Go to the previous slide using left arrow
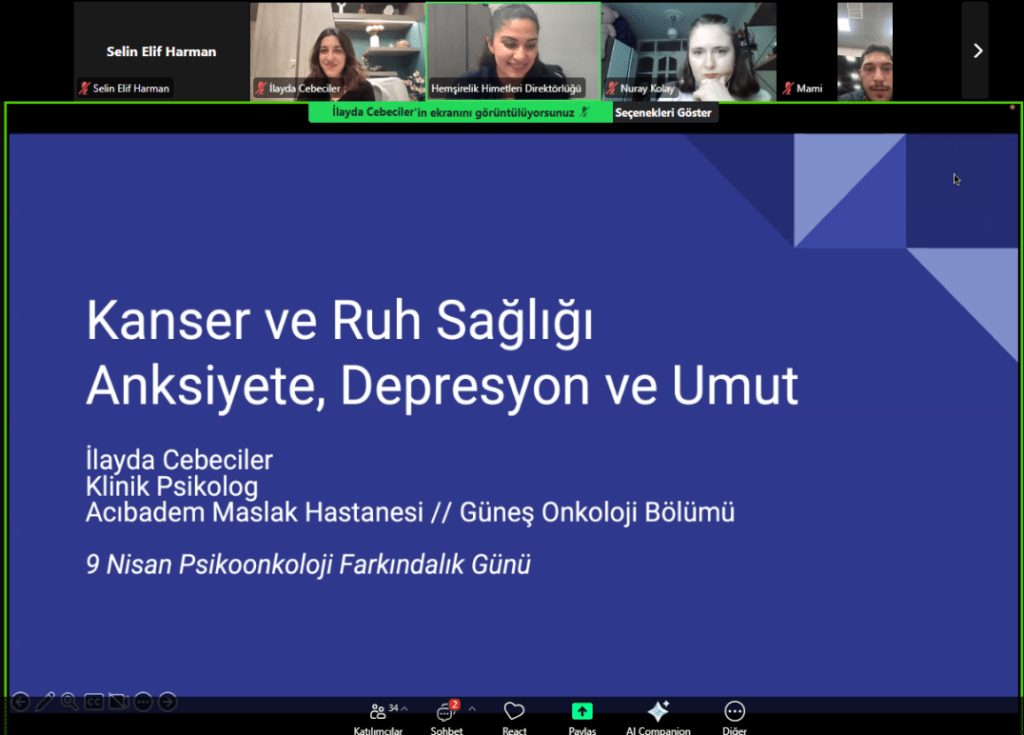 tap(20, 702)
